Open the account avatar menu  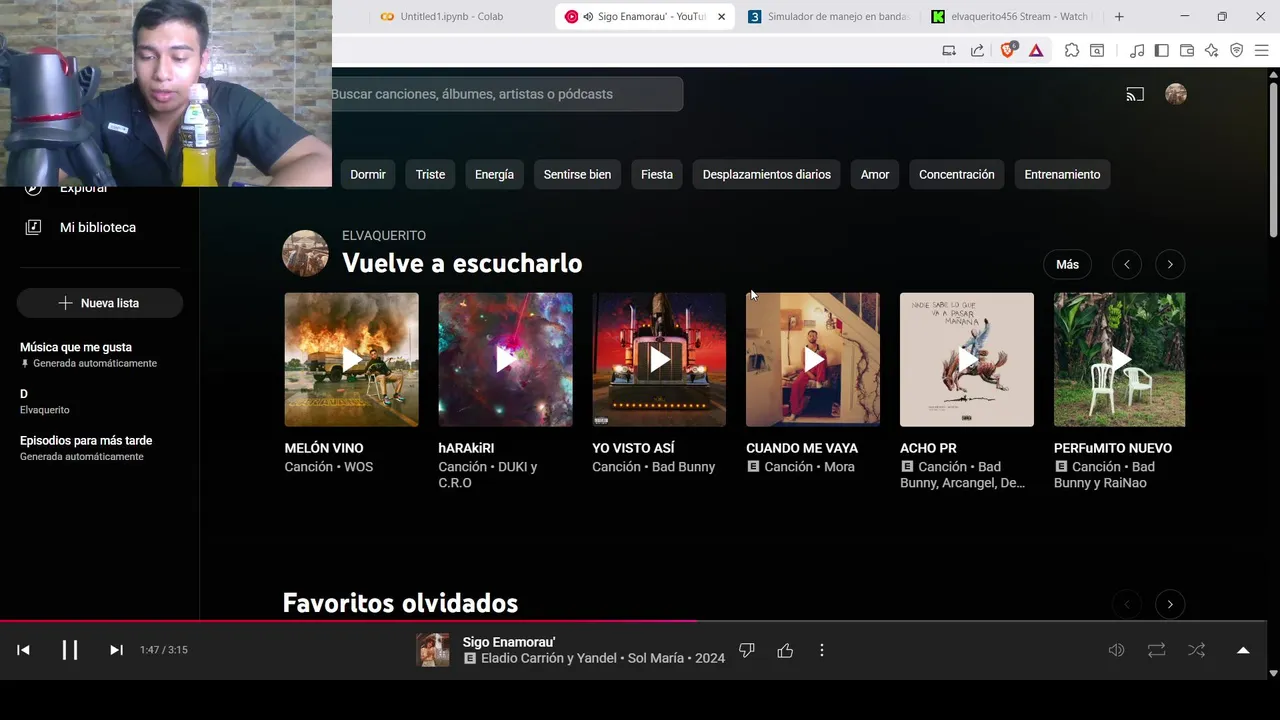[1176, 94]
